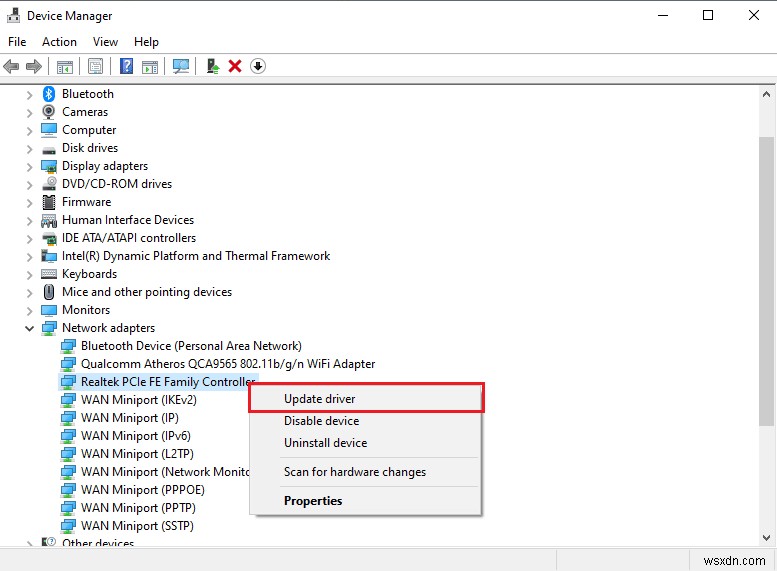Toggle the console tree toolbar icon
Image resolution: width=777 pixels, height=571 pixels.
point(65,66)
